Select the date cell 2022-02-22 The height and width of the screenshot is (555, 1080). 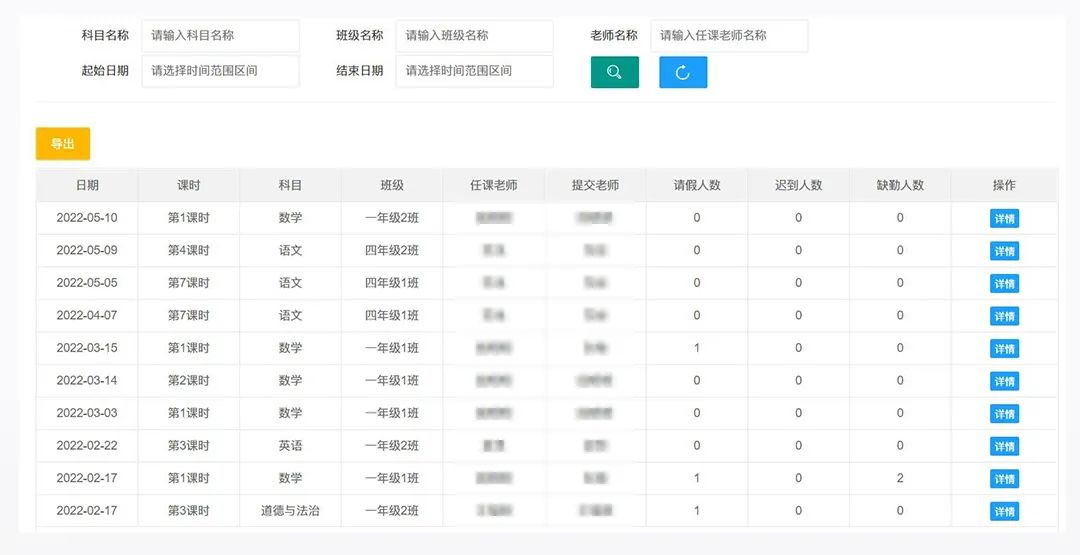(87, 446)
